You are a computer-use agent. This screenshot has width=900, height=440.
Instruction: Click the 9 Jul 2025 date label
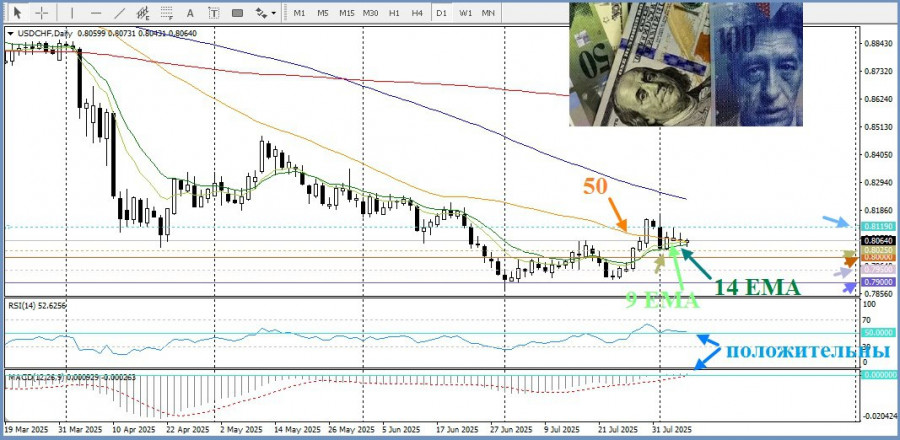561,429
